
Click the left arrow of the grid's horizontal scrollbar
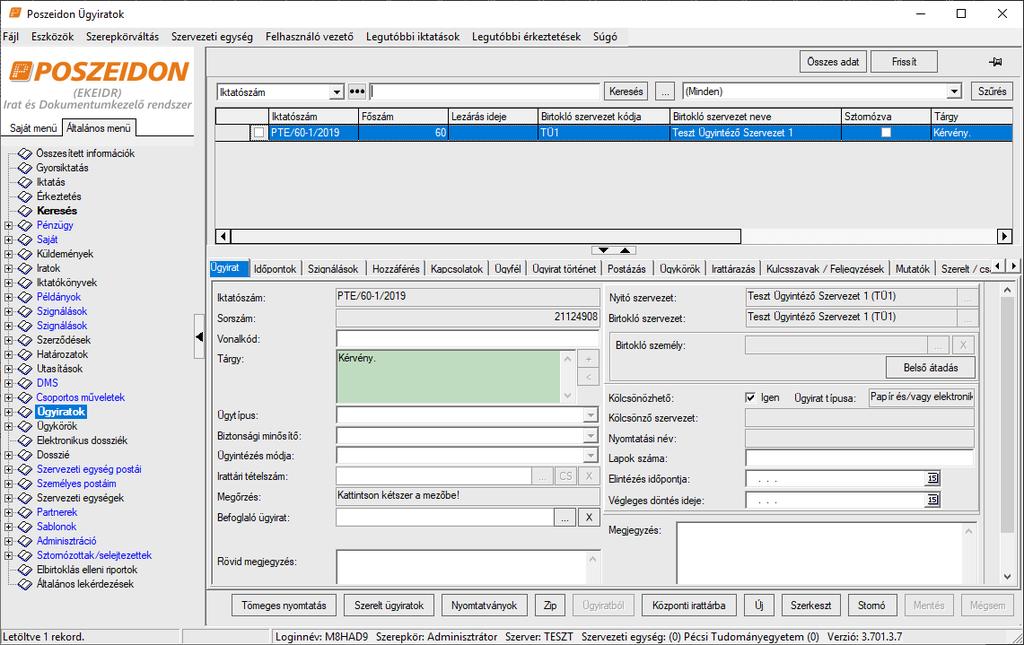click(x=223, y=236)
